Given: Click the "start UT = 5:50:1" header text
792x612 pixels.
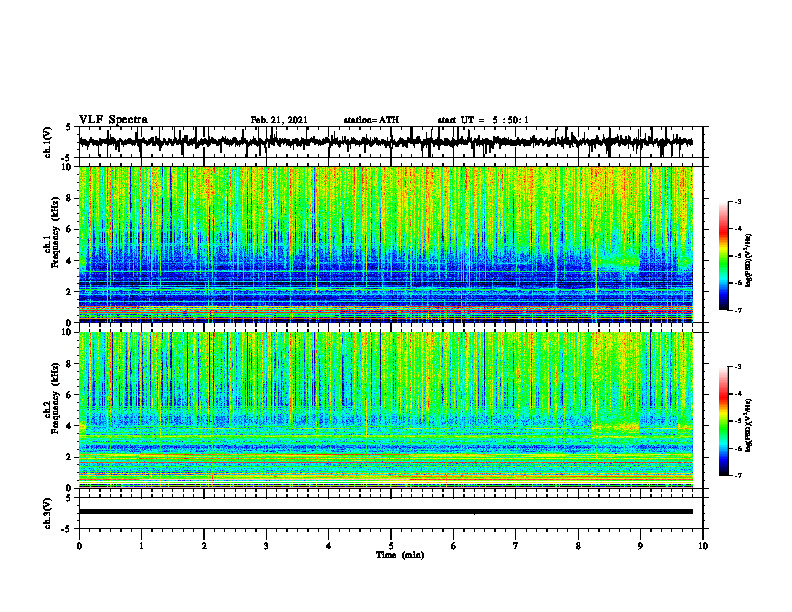Looking at the screenshot, I should [x=483, y=120].
